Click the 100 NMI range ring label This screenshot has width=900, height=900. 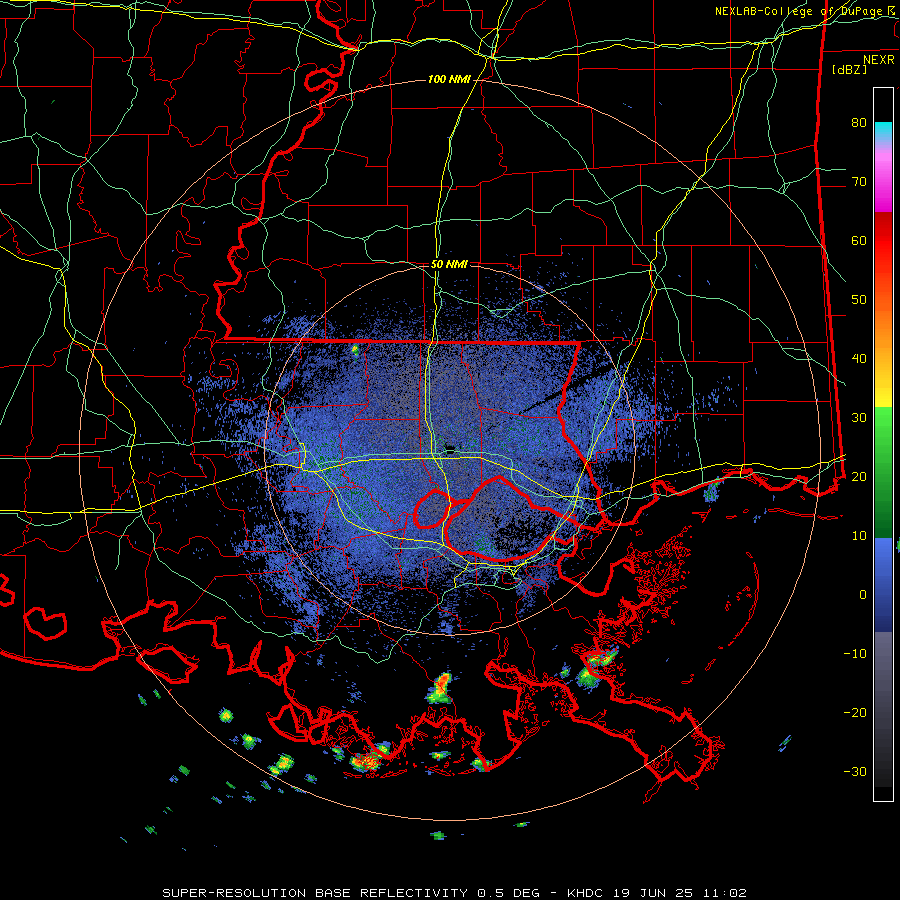[449, 79]
